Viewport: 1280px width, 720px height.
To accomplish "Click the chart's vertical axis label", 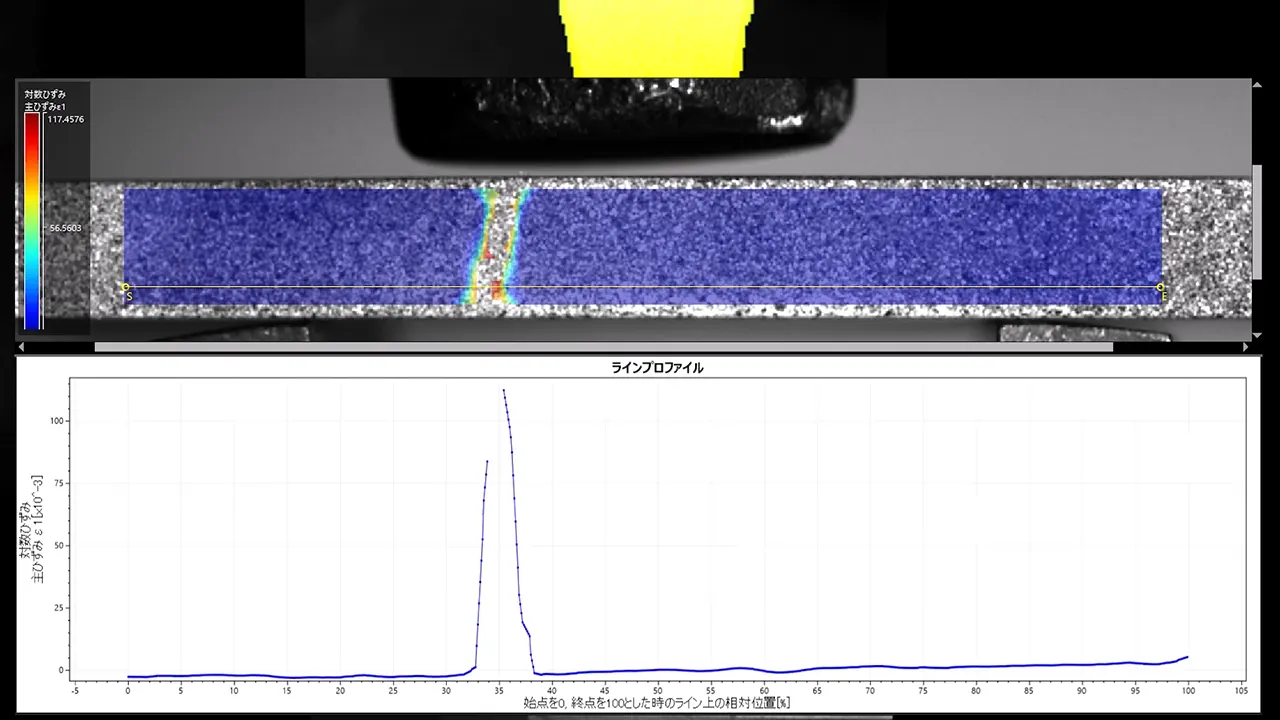I will click(32, 530).
